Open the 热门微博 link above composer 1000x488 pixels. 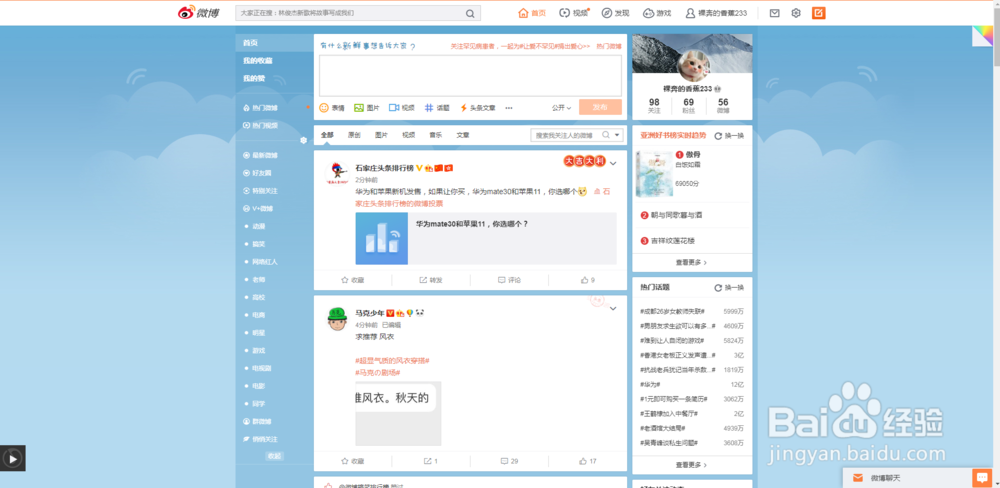tap(609, 47)
